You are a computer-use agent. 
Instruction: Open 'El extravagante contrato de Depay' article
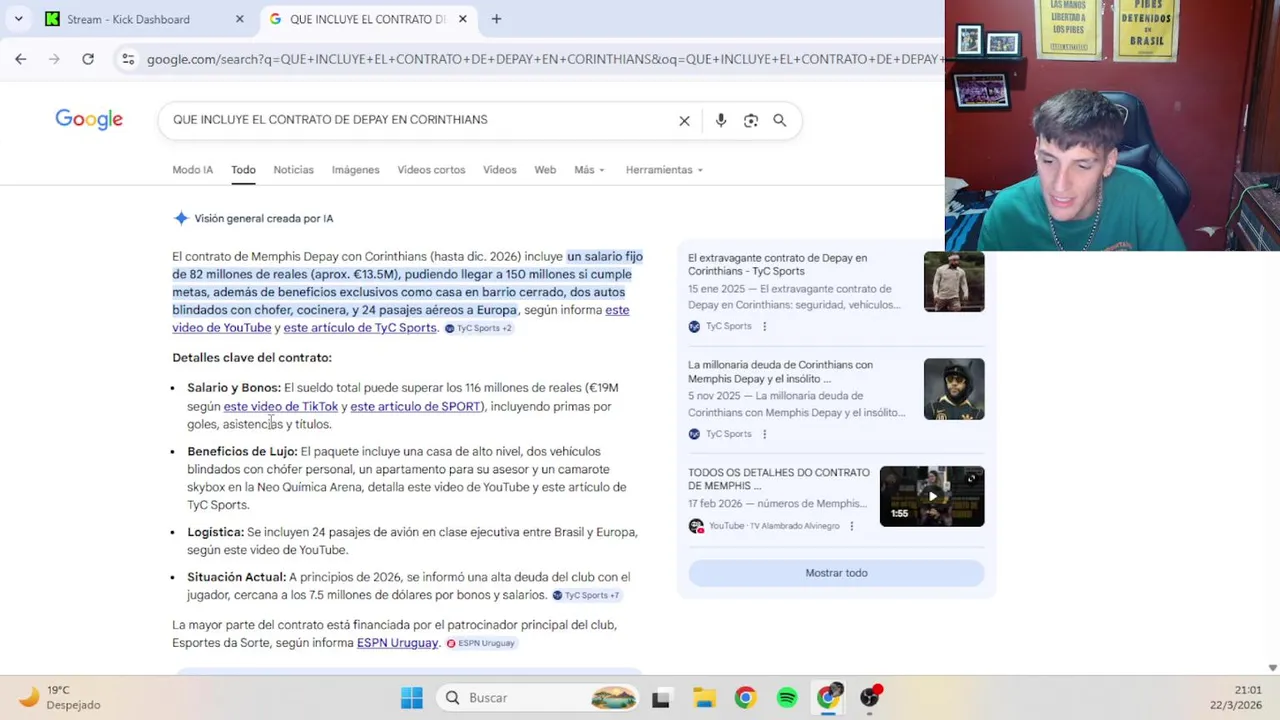coord(778,264)
